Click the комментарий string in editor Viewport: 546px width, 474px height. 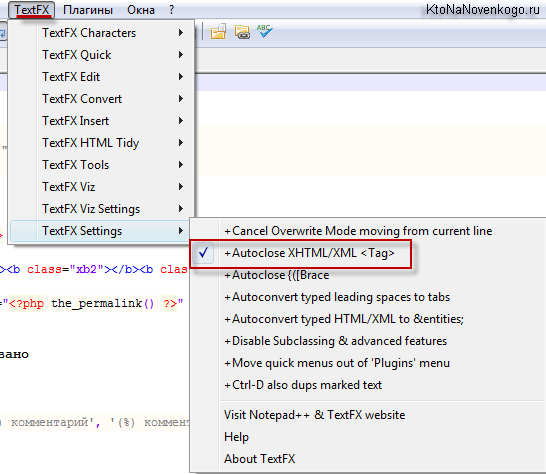pos(50,422)
